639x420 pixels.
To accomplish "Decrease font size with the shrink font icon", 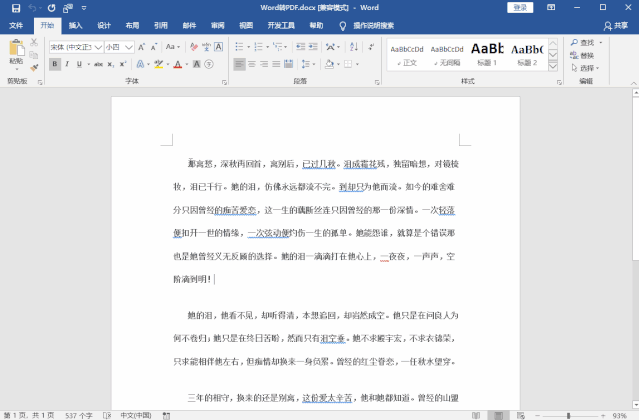I will 154,47.
